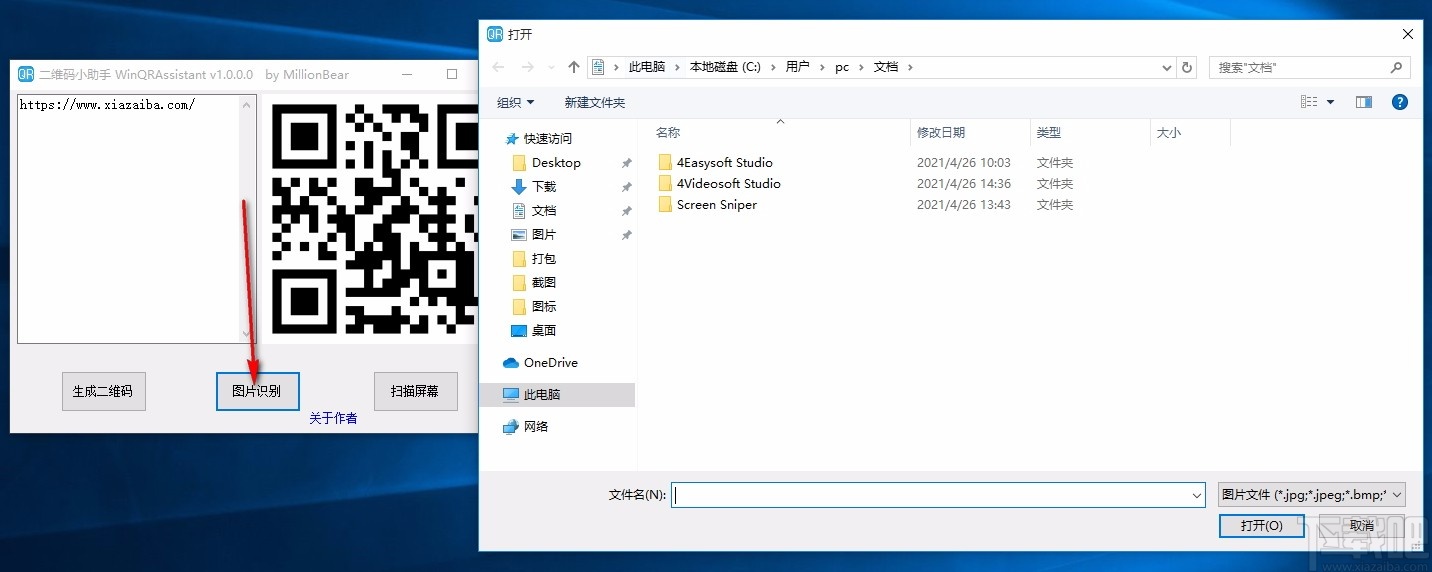Select the 4Videosoft Studio folder
This screenshot has width=1432, height=572.
(x=729, y=183)
